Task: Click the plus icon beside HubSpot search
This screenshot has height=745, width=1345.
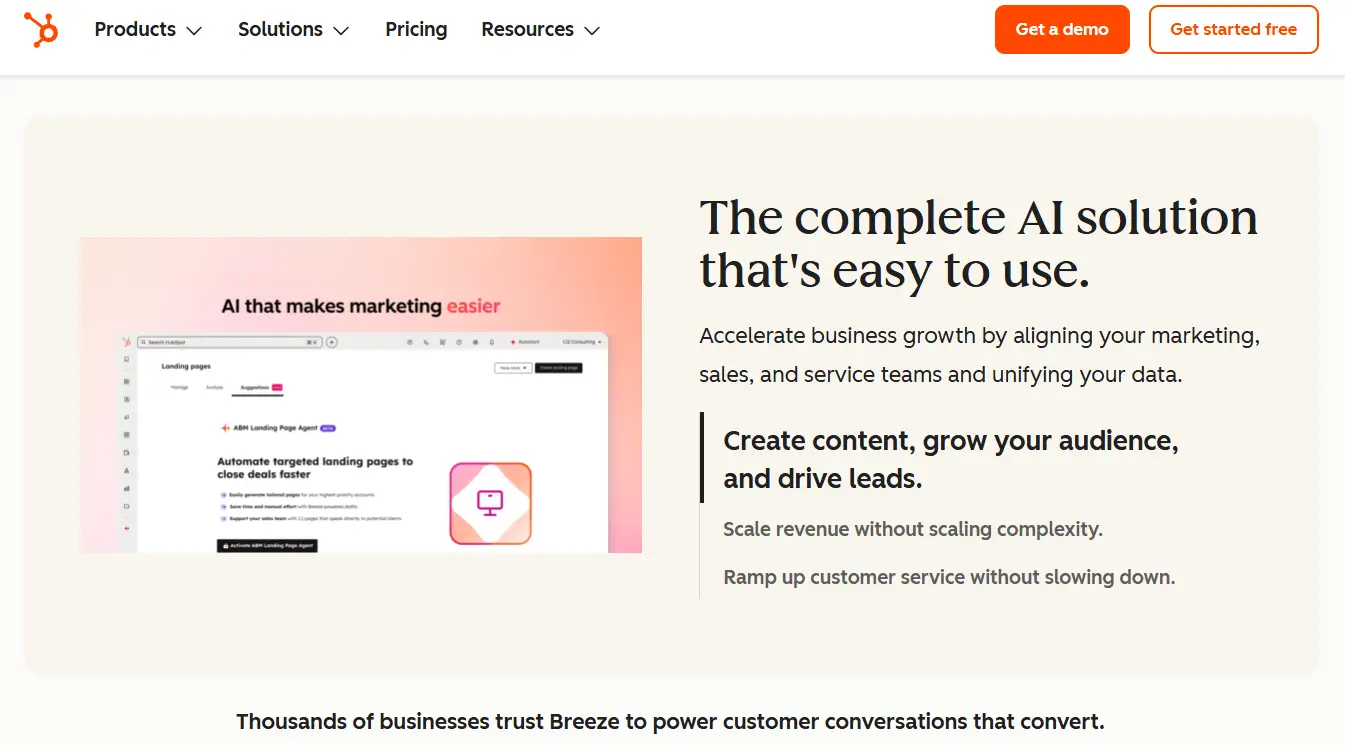Action: [x=332, y=342]
